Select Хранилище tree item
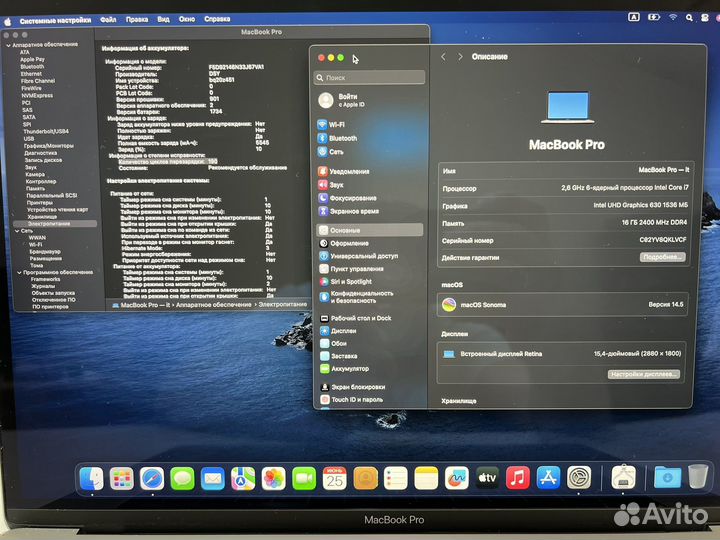Viewport: 720px width, 540px height. coord(42,217)
